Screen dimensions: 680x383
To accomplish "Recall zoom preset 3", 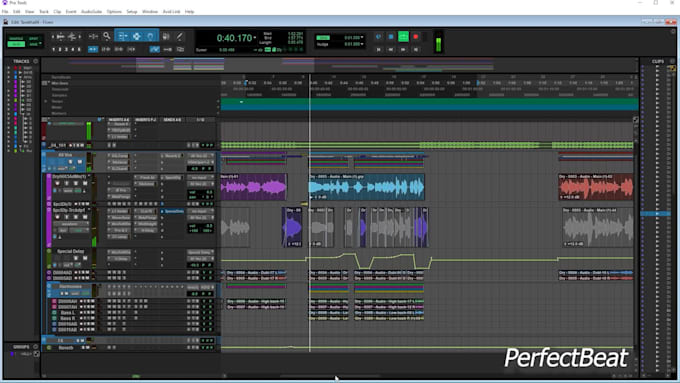I will click(66, 49).
